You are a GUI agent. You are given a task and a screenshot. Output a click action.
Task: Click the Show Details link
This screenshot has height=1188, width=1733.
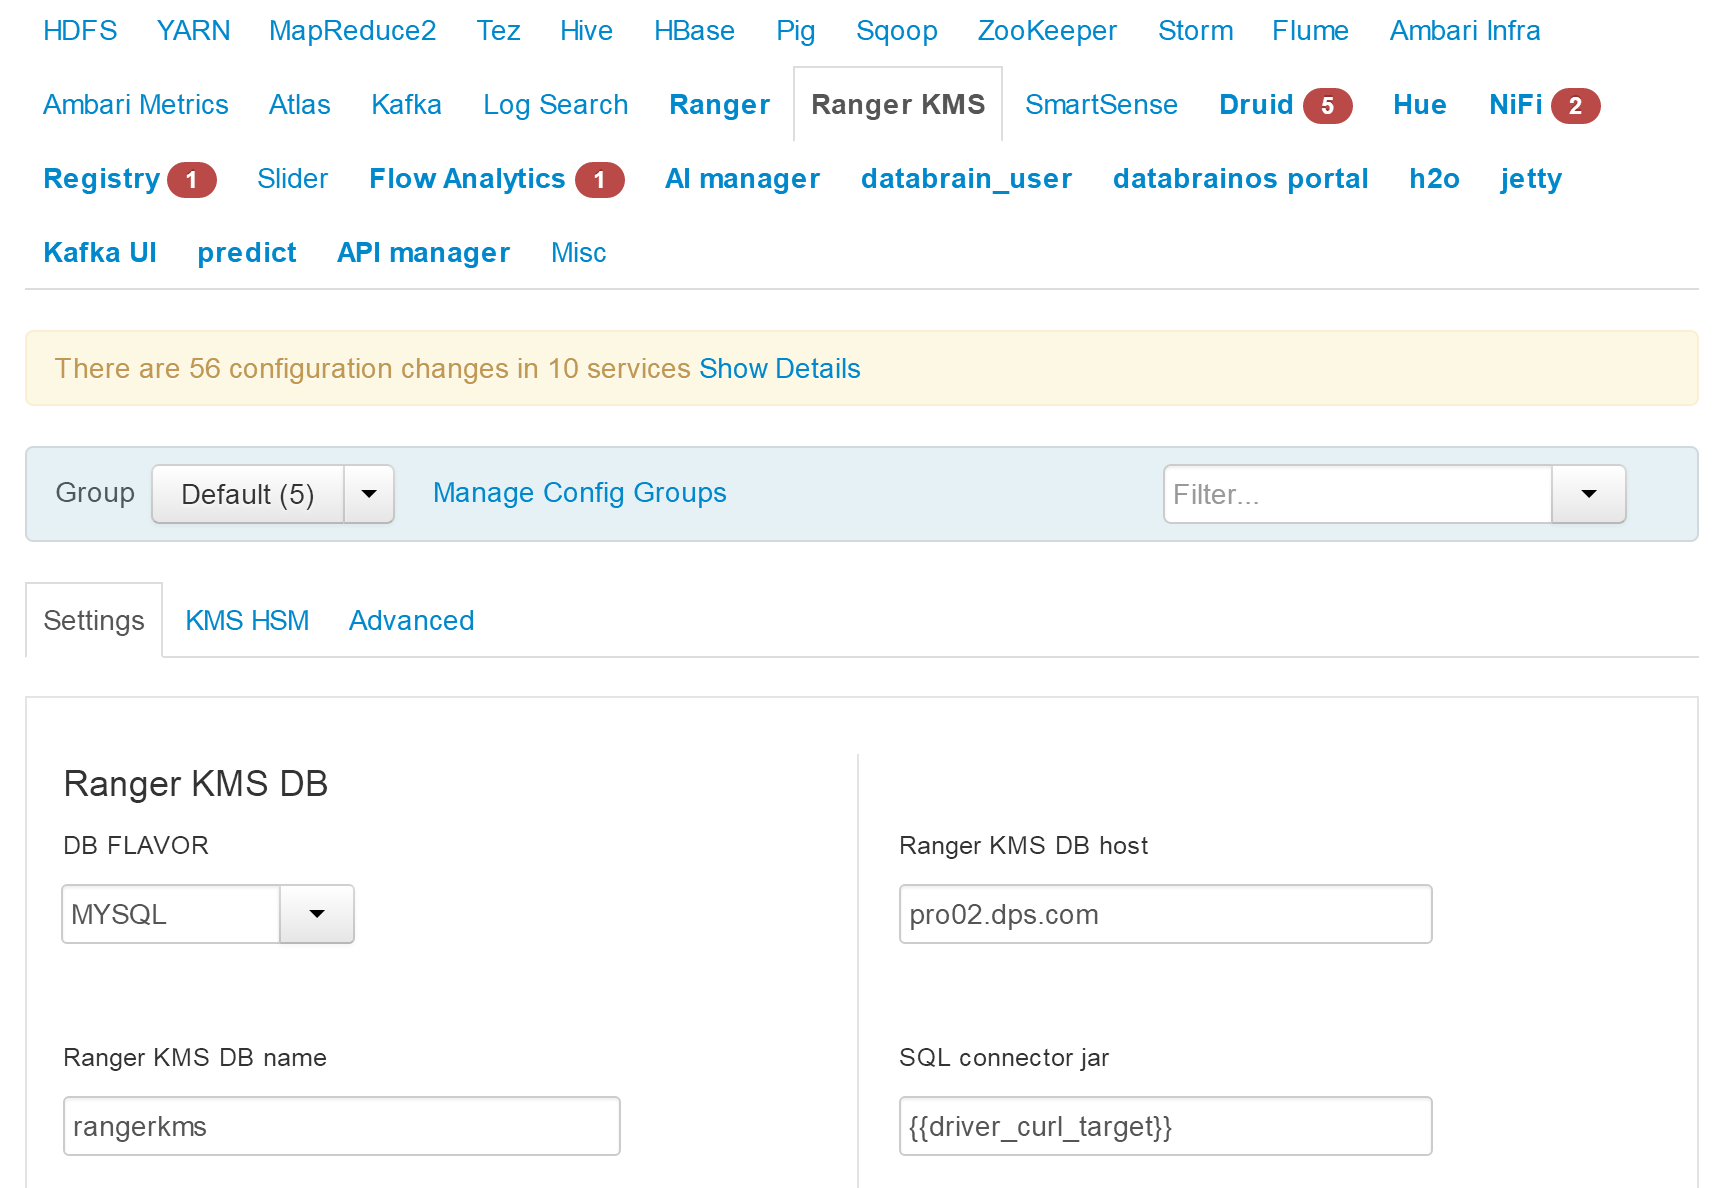[x=780, y=369]
